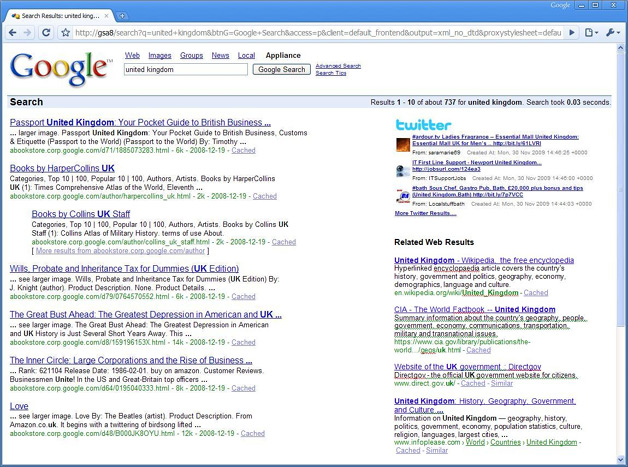Open saramarie69's tweet avatar thumbnail
The image size is (628, 467).
coord(402,145)
